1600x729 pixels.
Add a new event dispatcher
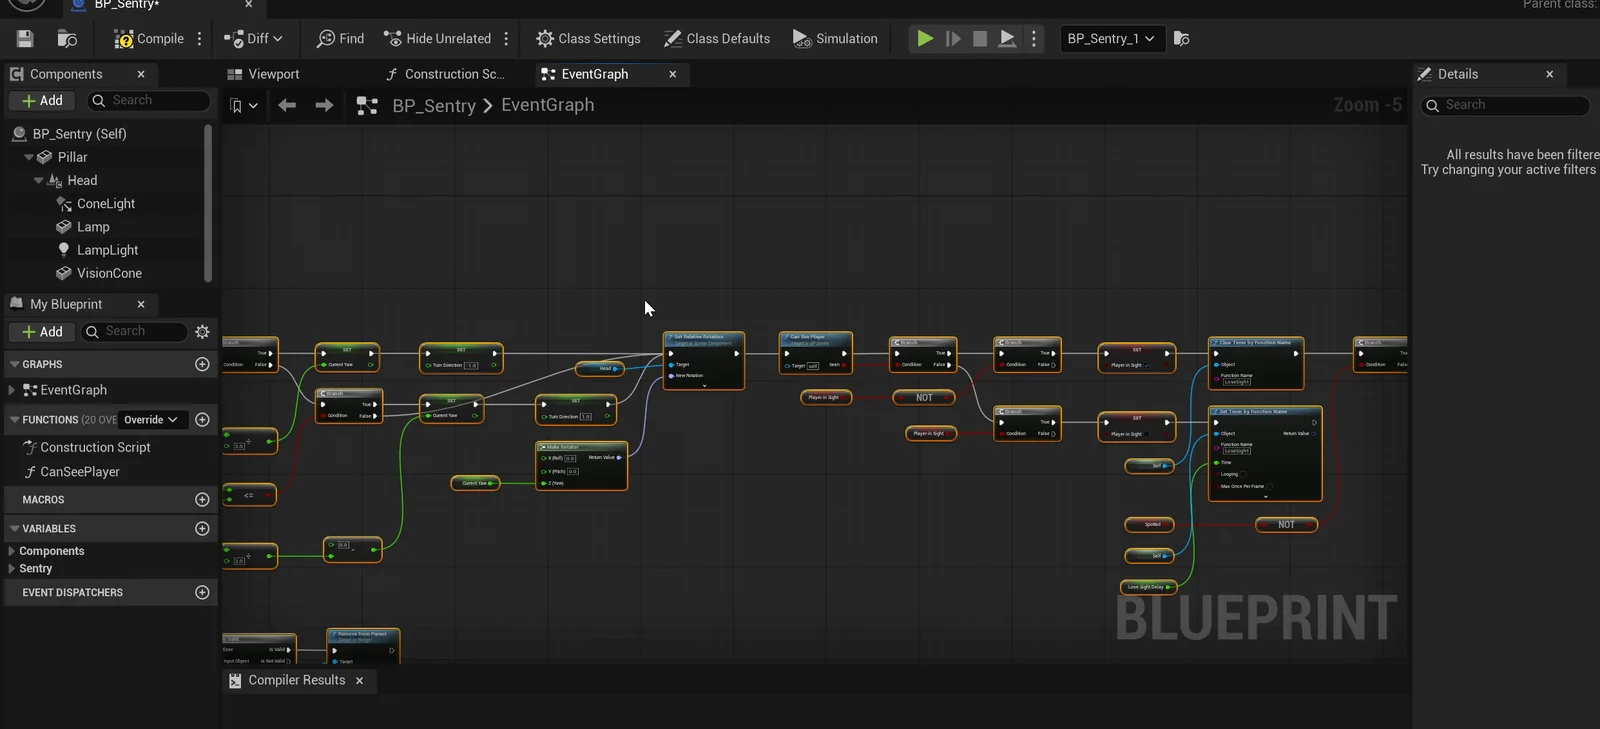pyautogui.click(x=202, y=592)
